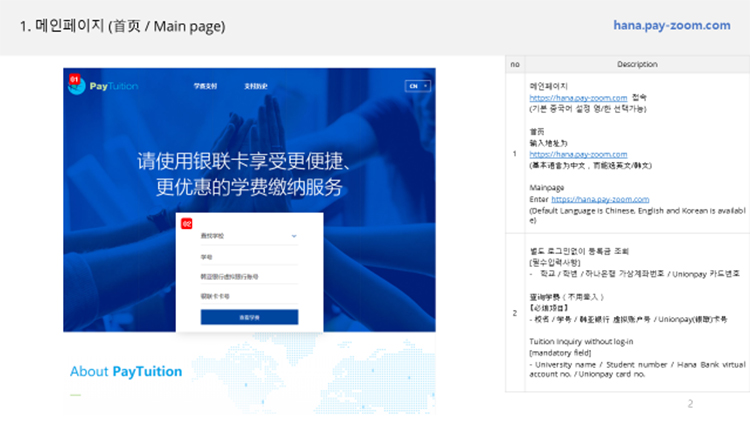
Task: Click the Chinese hero headline text
Action: pyautogui.click(x=249, y=174)
